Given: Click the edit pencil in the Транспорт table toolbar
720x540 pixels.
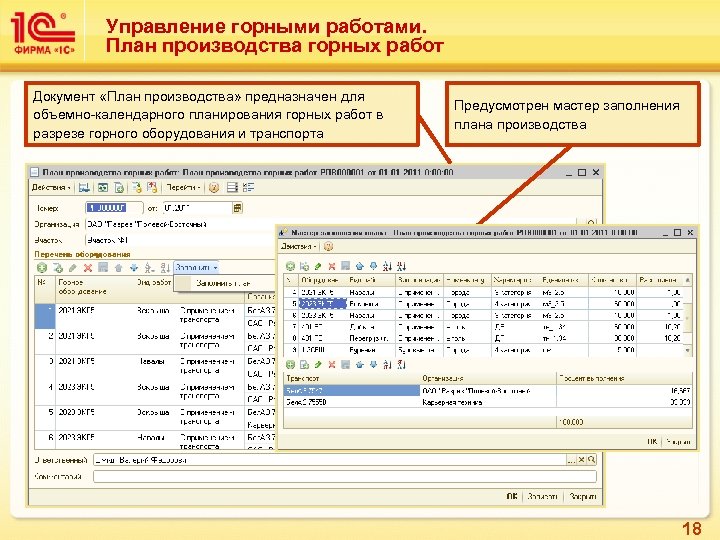Looking at the screenshot, I should (318, 365).
